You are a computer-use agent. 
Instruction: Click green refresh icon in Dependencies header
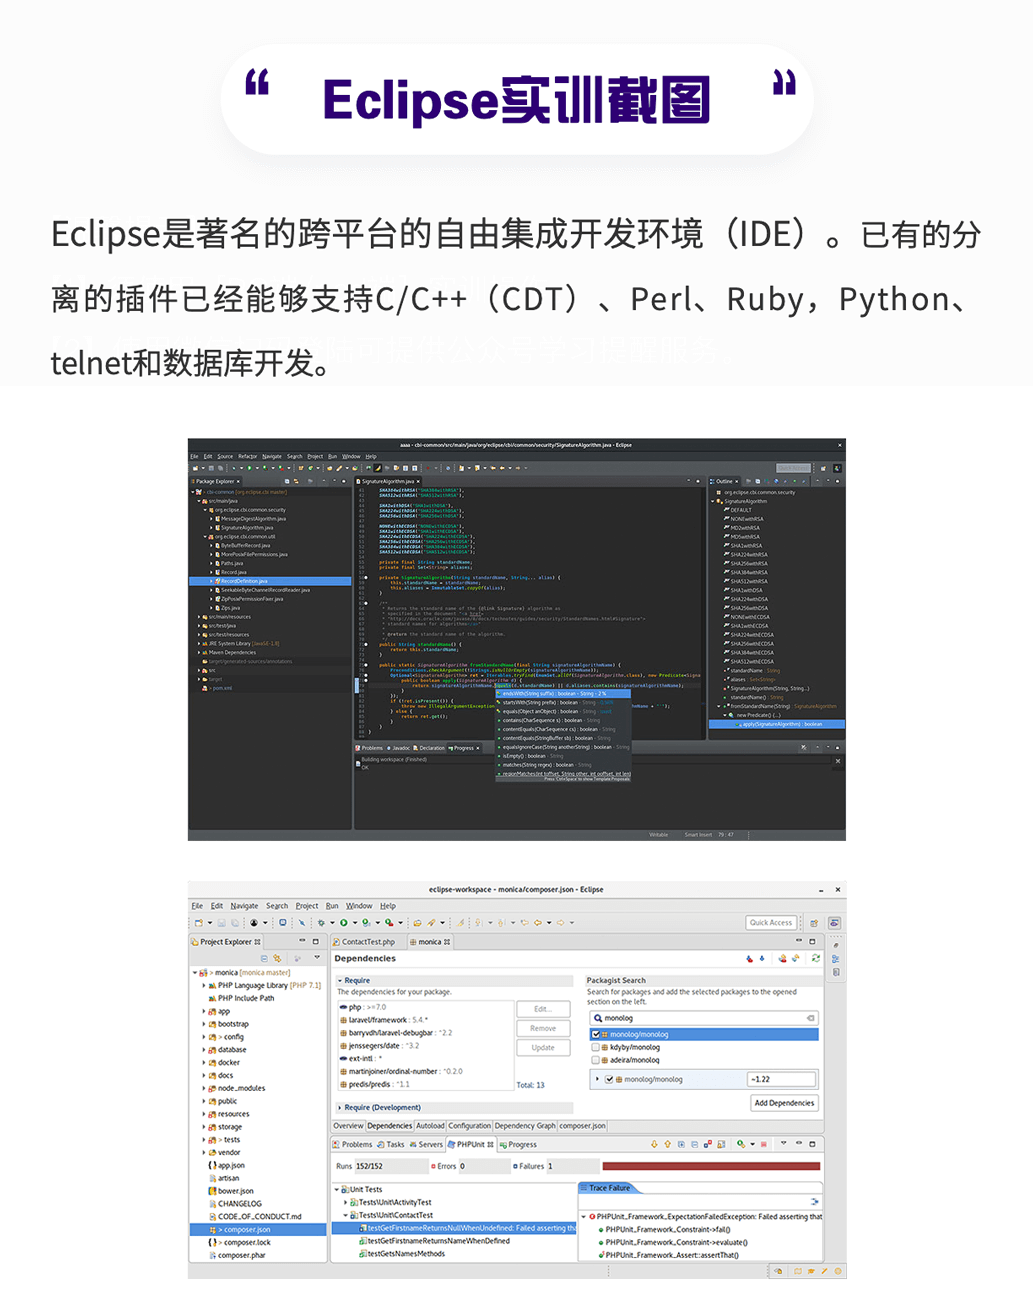click(816, 958)
